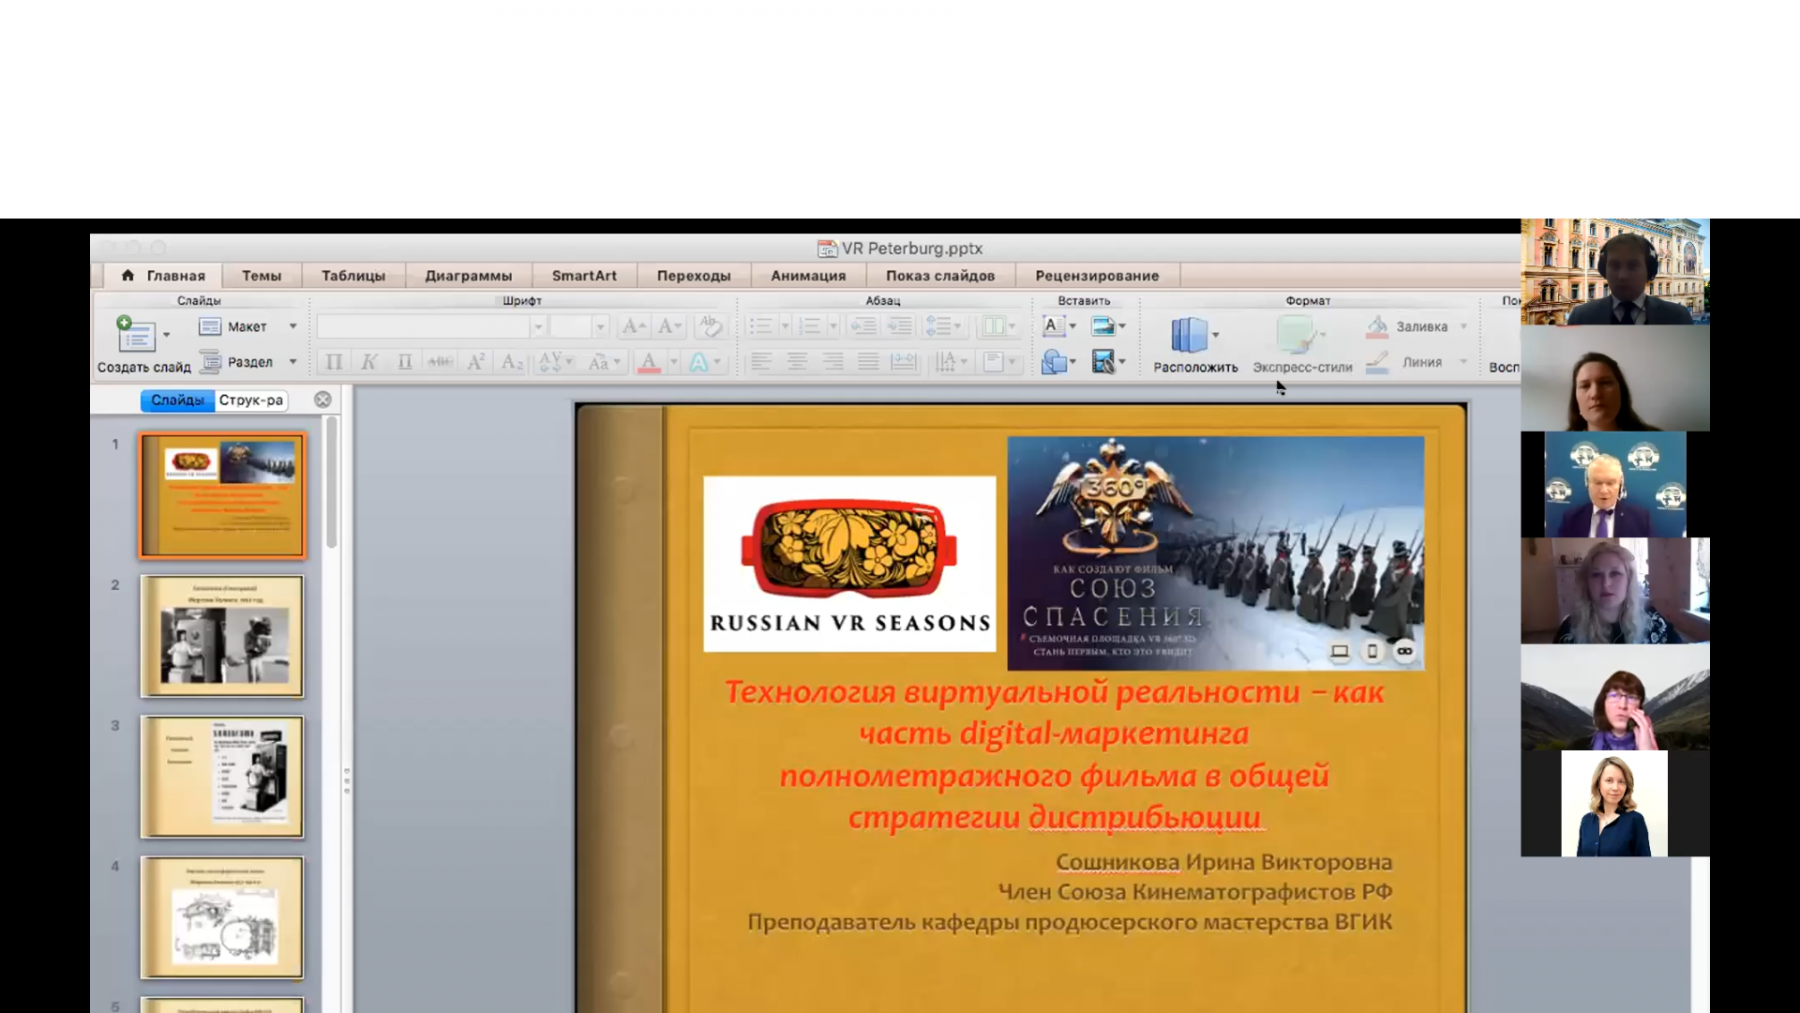Open the Главная ribbon tab
The height and width of the screenshot is (1013, 1800).
click(x=164, y=275)
